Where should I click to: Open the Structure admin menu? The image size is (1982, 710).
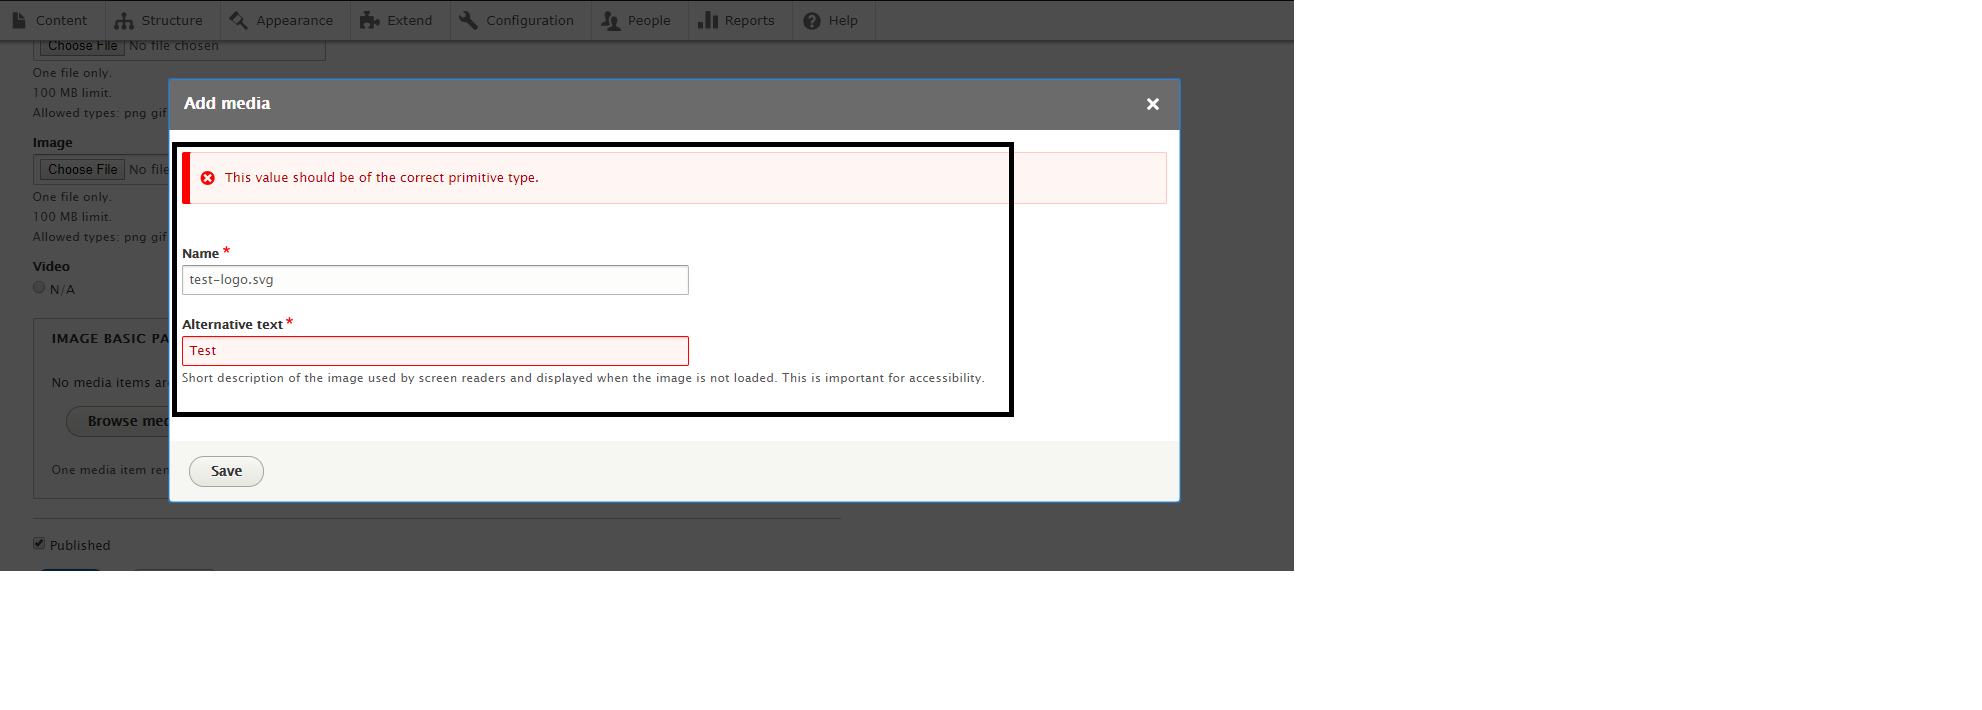(x=160, y=20)
